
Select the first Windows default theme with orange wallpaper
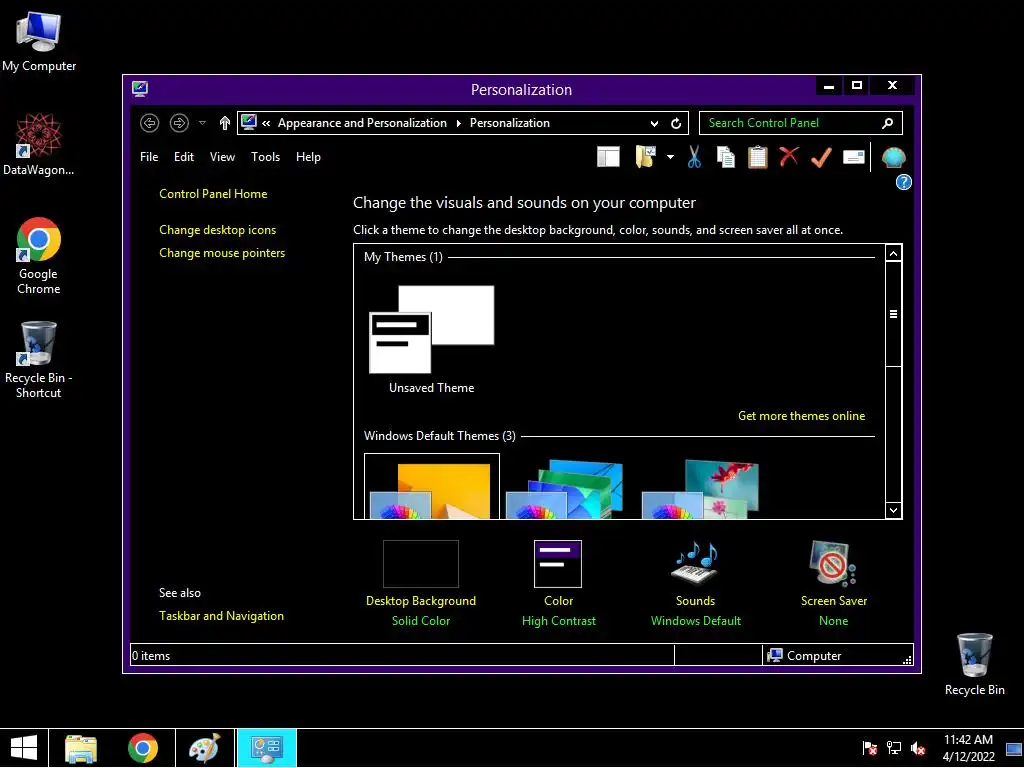point(432,487)
